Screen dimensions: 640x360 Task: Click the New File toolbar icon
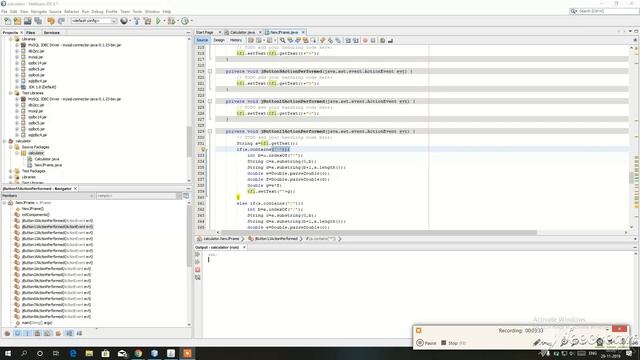[7, 21]
